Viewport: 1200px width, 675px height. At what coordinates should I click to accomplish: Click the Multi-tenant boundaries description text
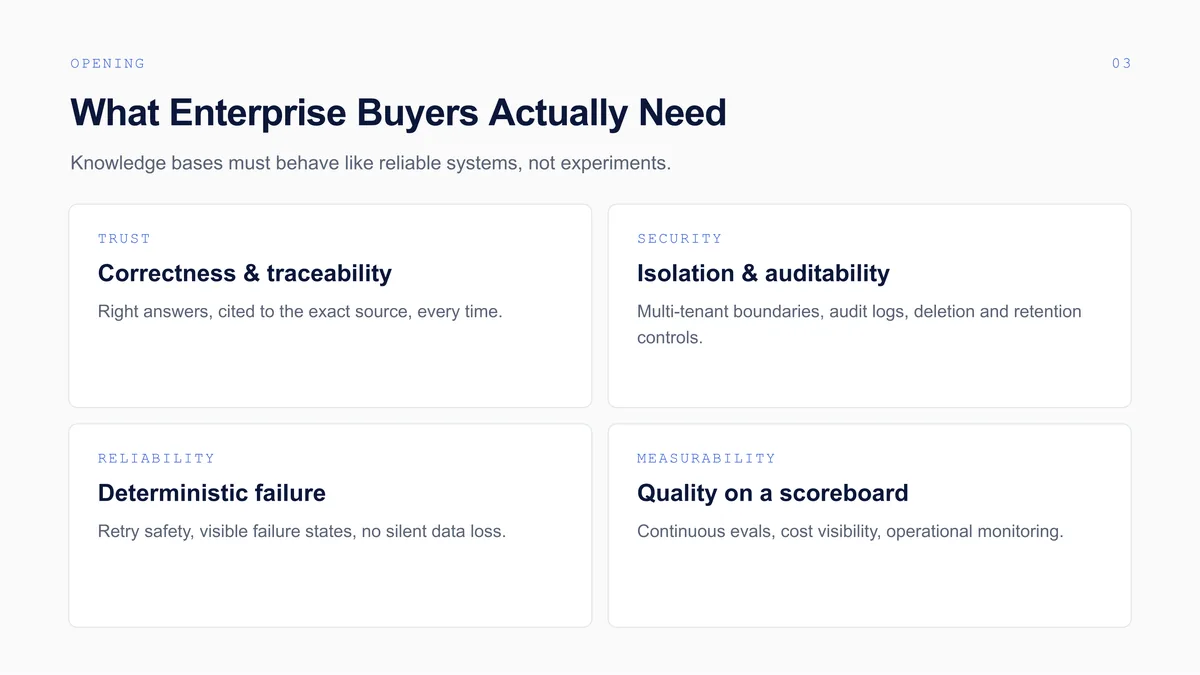[859, 325]
